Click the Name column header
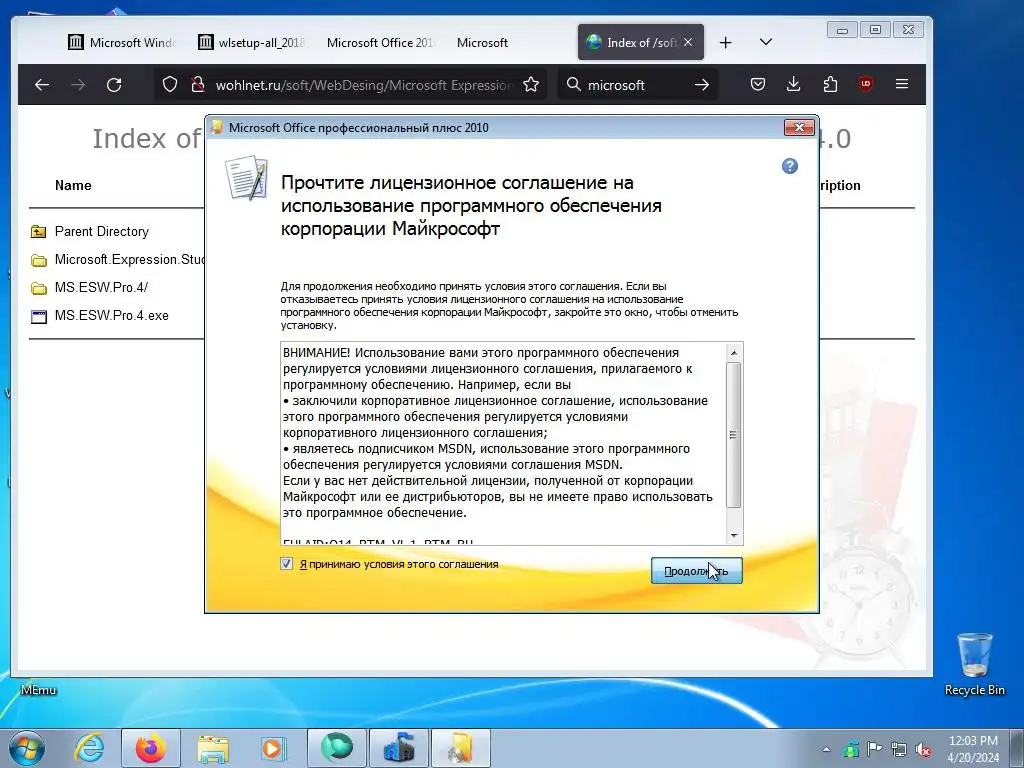Image resolution: width=1024 pixels, height=768 pixels. click(73, 185)
